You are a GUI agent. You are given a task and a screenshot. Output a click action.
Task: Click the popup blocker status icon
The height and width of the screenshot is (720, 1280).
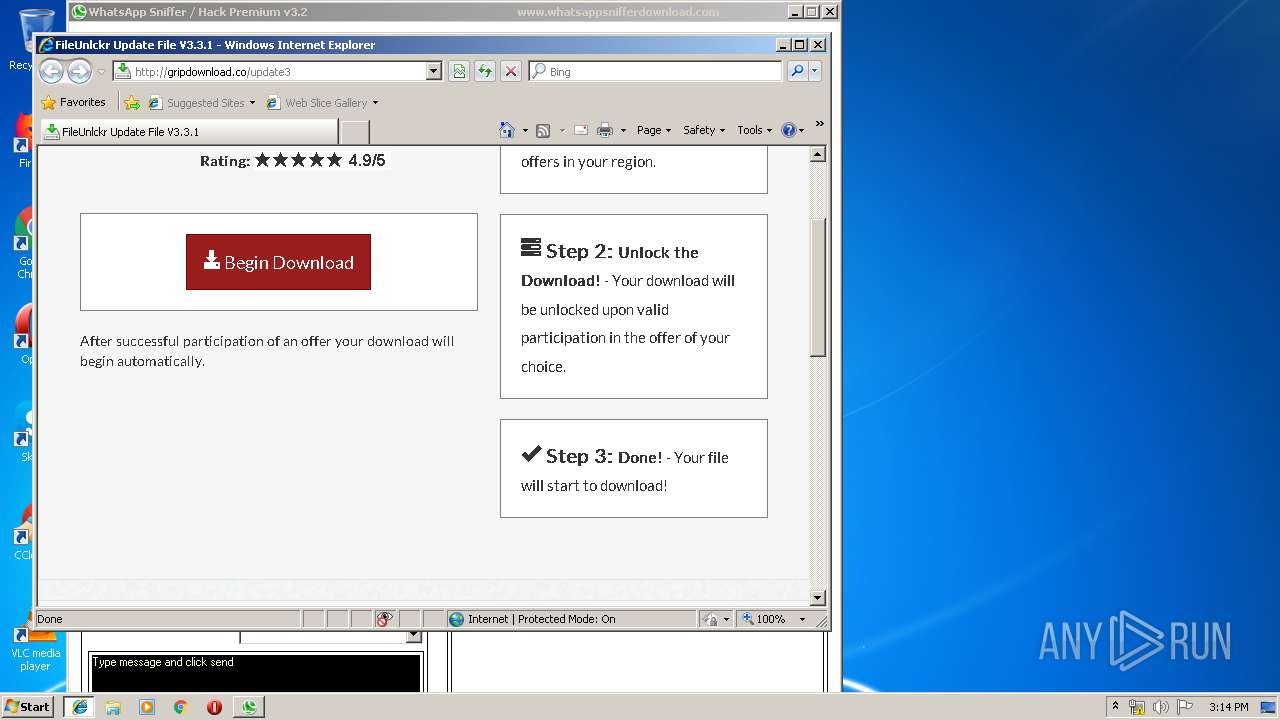coord(385,619)
